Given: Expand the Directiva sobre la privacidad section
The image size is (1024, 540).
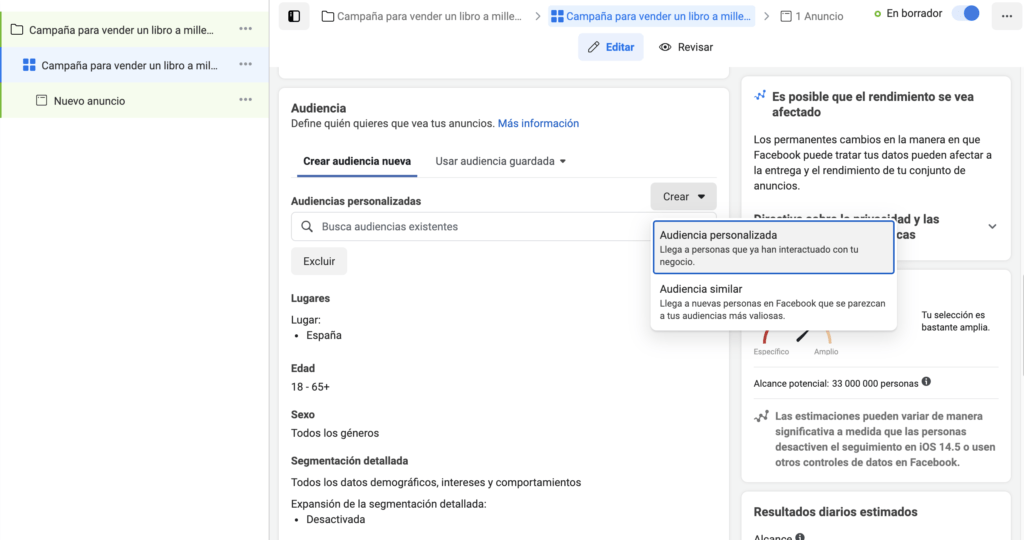Looking at the screenshot, I should [991, 226].
